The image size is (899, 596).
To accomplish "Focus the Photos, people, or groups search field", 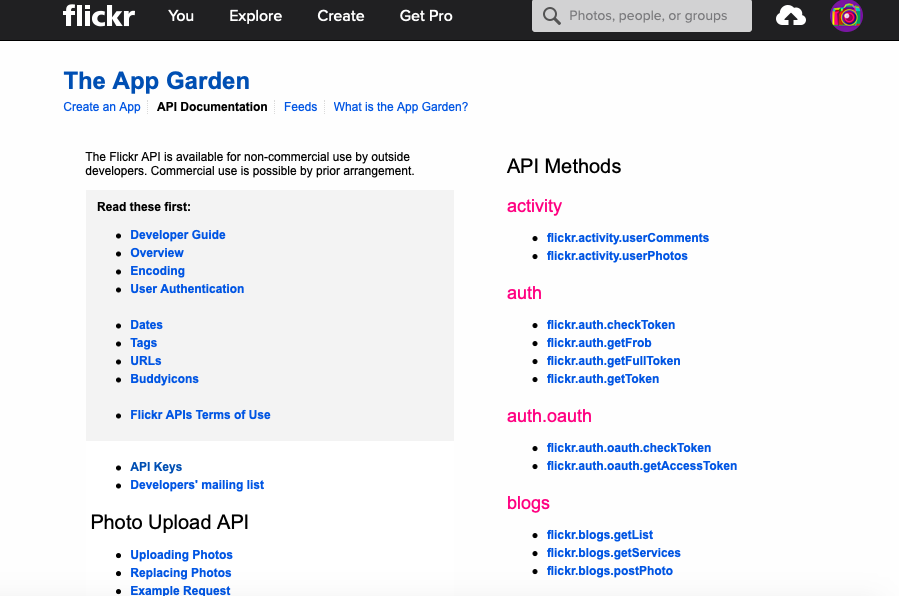I will click(x=655, y=16).
